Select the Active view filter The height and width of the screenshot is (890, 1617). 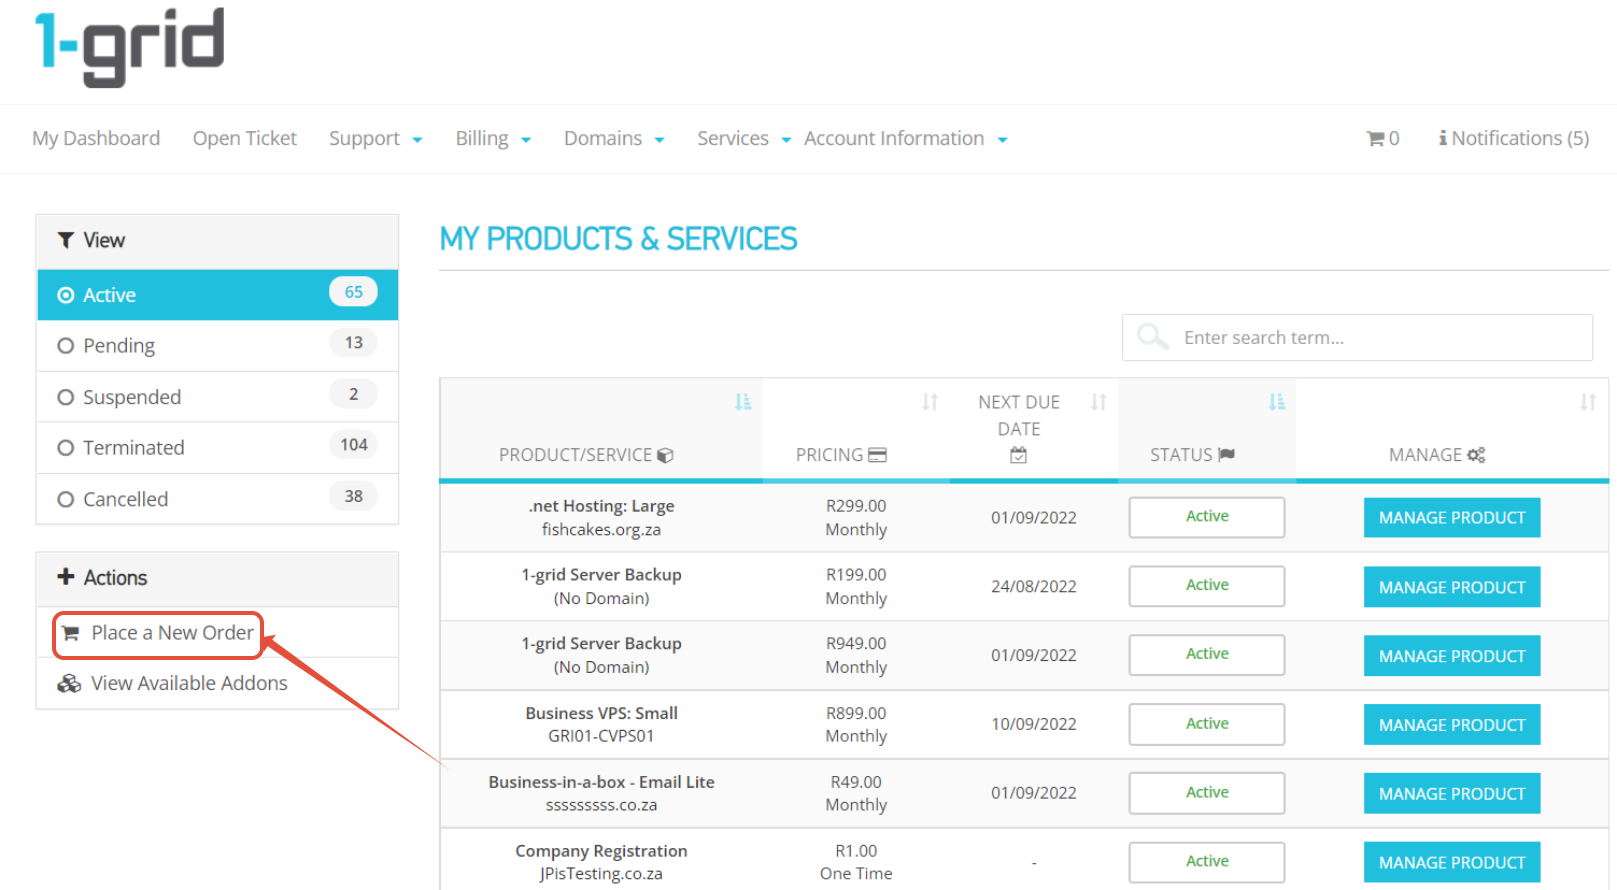[218, 295]
